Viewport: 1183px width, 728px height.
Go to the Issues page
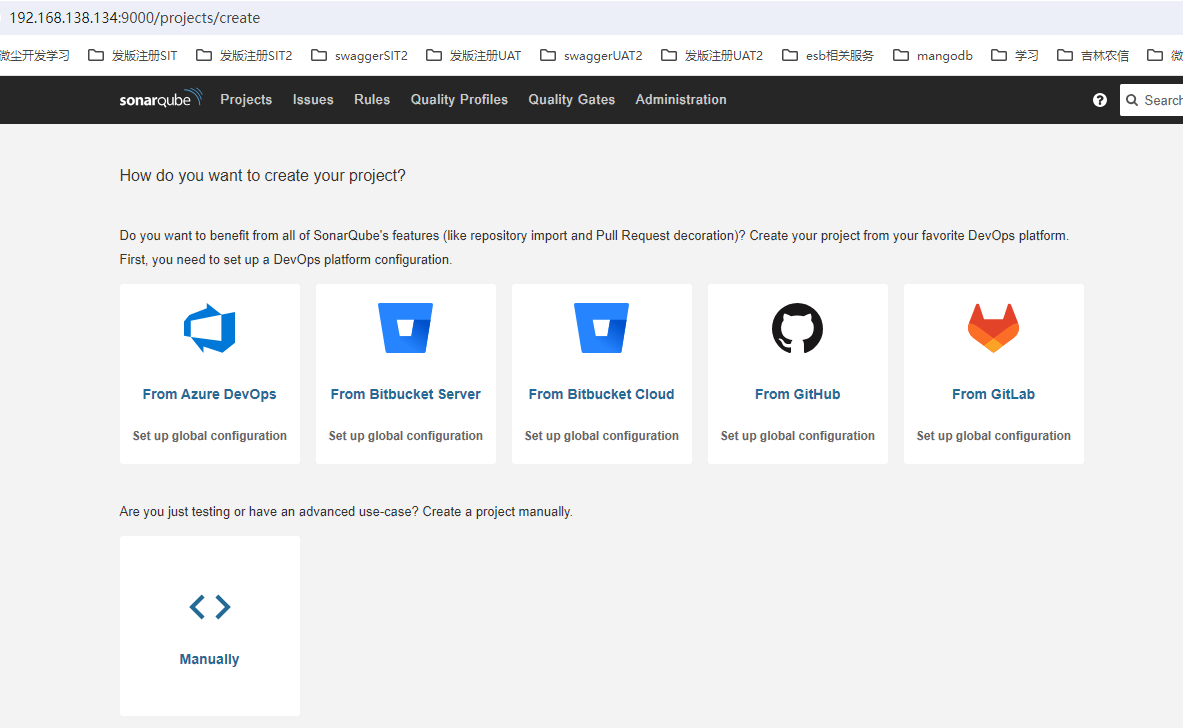pos(313,100)
